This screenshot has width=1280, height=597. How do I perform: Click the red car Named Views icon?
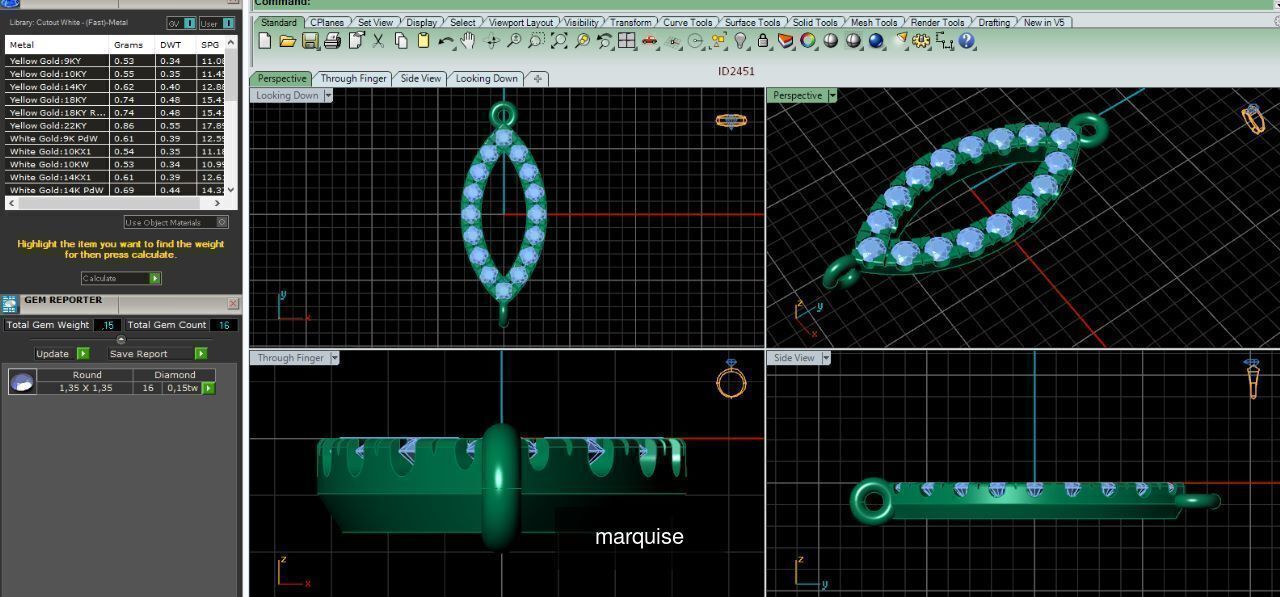click(650, 41)
